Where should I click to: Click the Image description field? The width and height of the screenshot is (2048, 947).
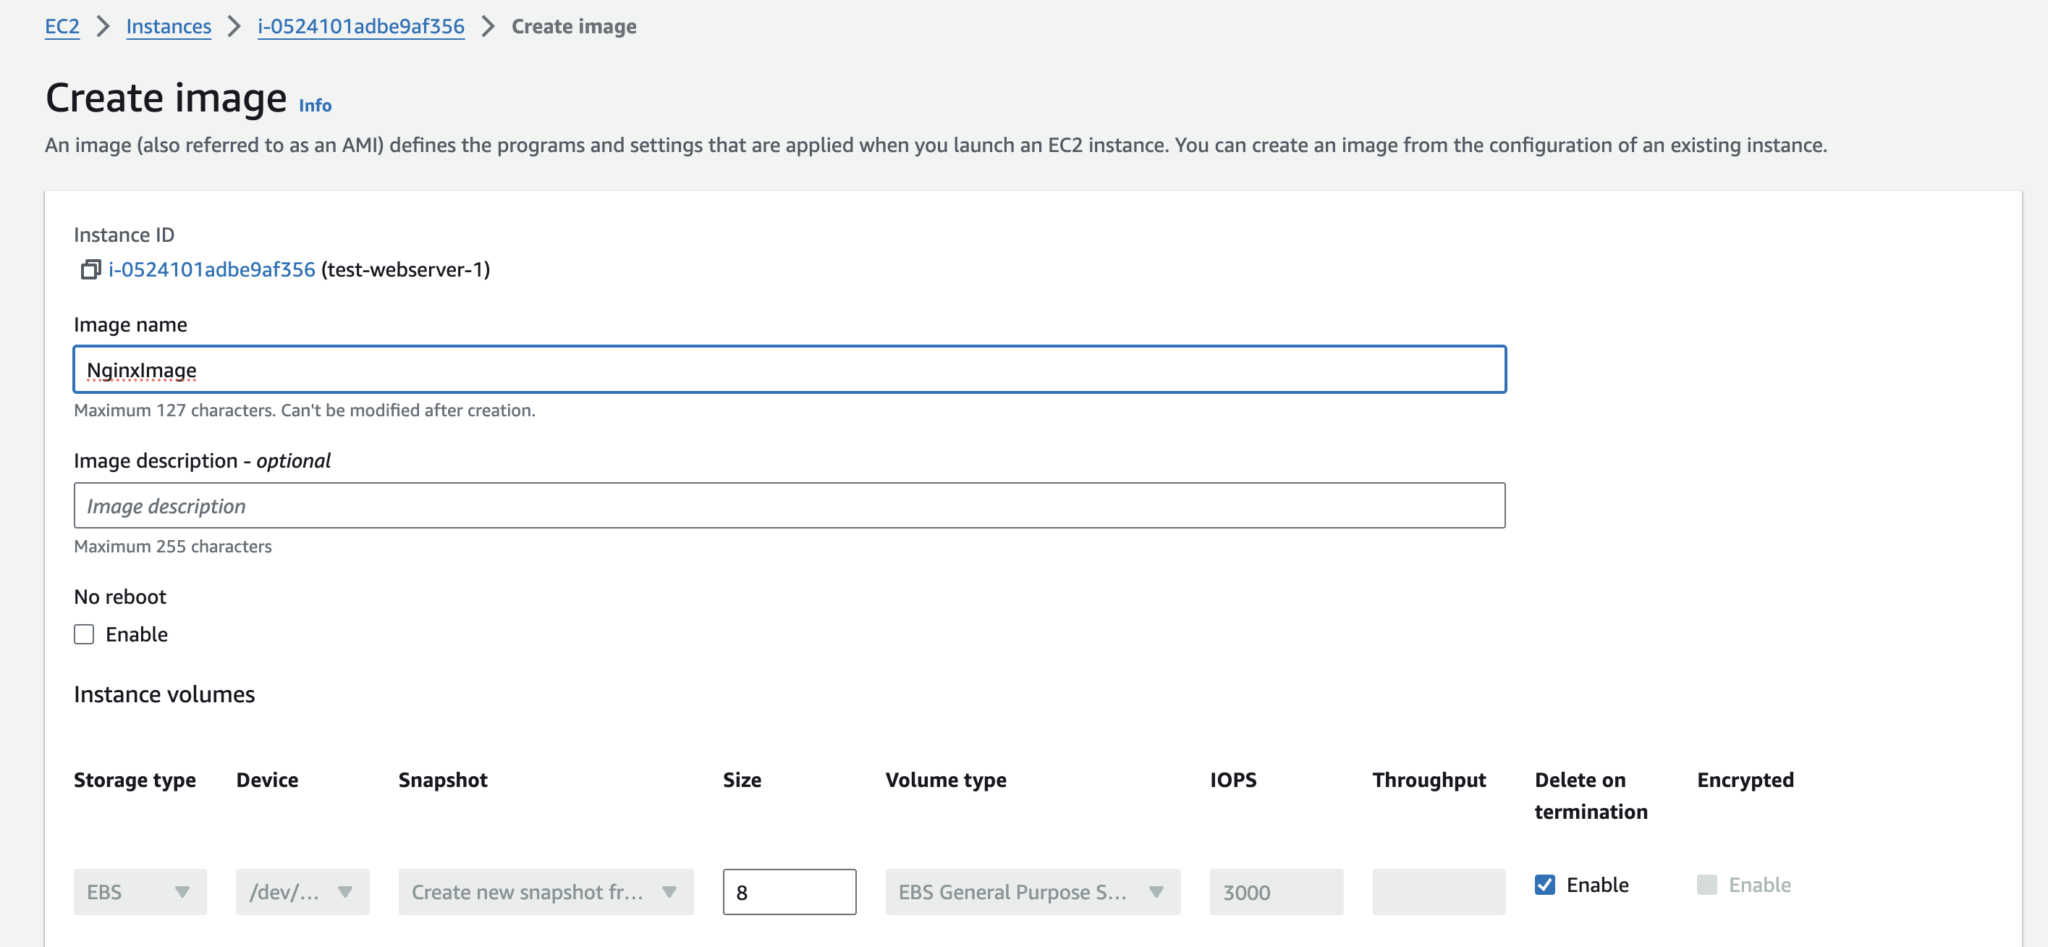pyautogui.click(x=789, y=505)
